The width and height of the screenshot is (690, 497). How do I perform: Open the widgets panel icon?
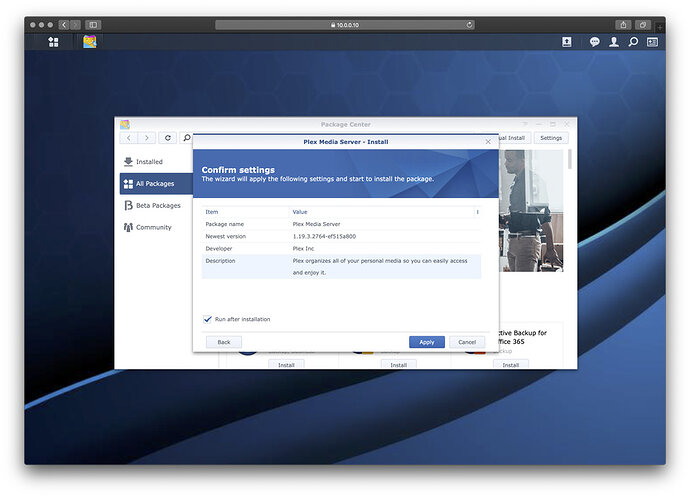click(652, 42)
